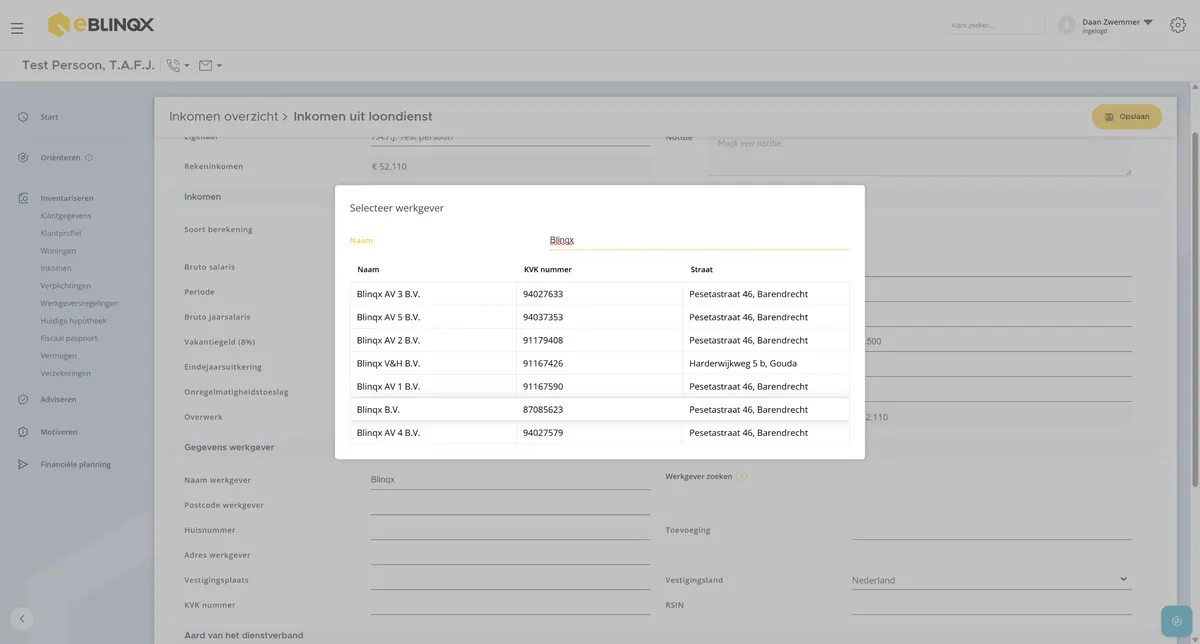Open the Vestigingsland dropdown
The width and height of the screenshot is (1200, 644).
coord(991,580)
